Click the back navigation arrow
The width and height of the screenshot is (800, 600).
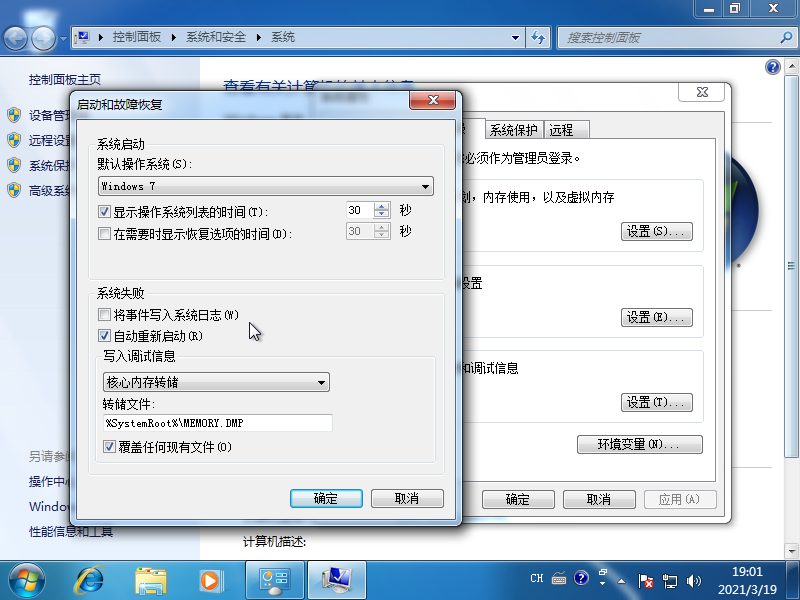(14, 37)
